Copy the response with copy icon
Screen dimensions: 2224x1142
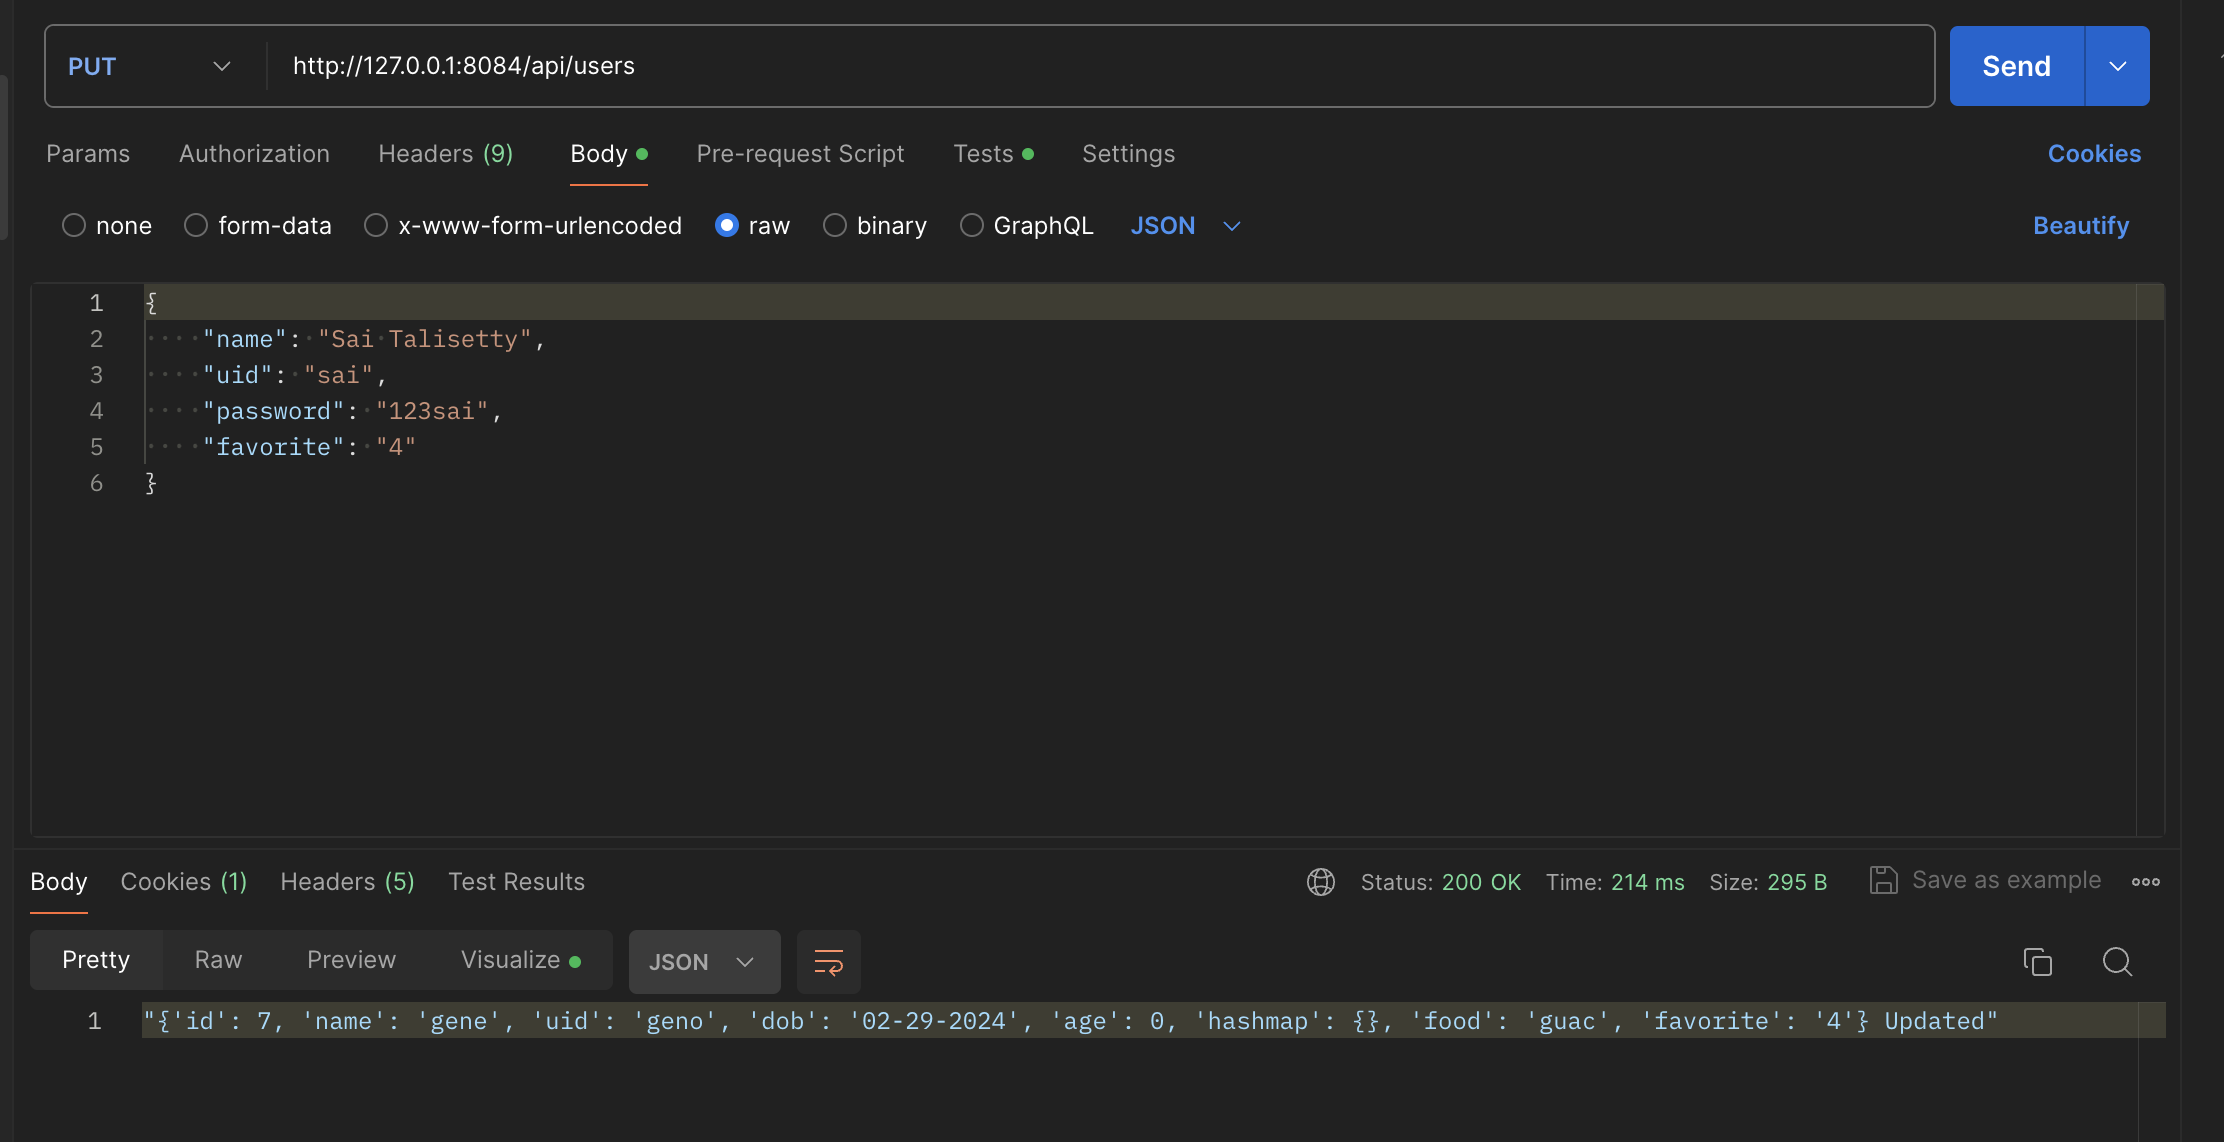click(2037, 962)
